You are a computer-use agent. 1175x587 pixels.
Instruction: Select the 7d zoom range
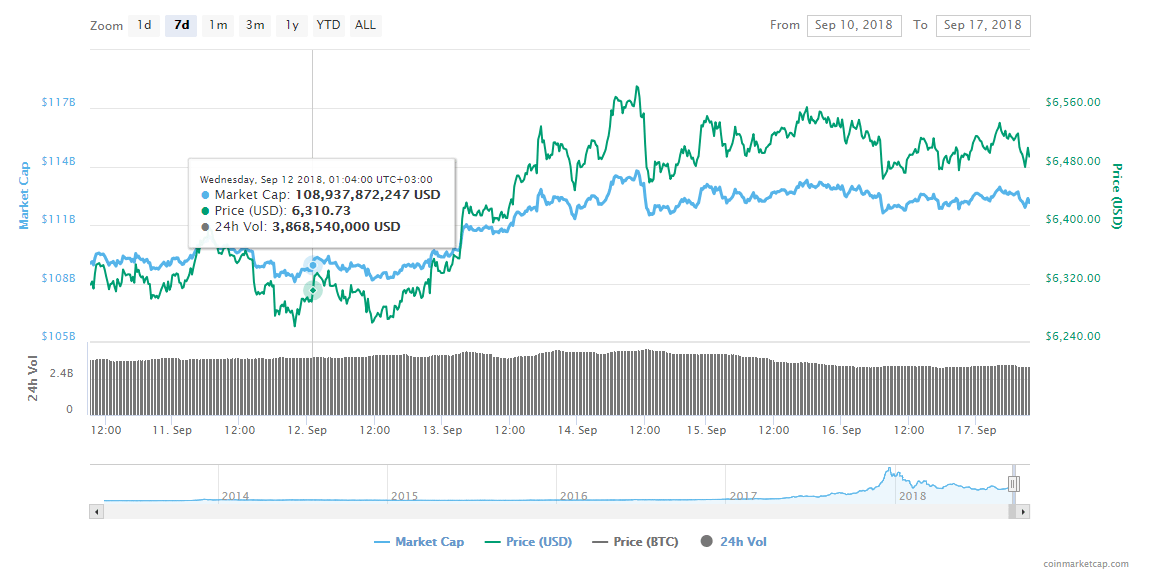(x=182, y=25)
